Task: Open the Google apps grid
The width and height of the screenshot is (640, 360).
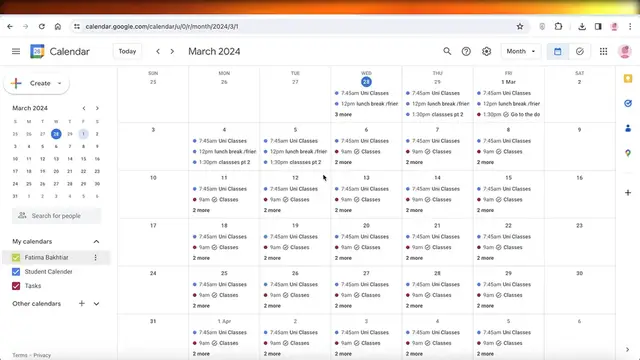Action: (x=603, y=51)
